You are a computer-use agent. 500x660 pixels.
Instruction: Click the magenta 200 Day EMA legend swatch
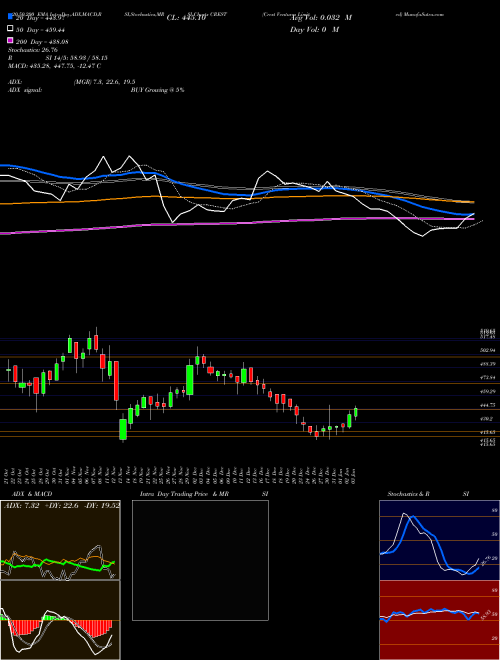coord(10,40)
